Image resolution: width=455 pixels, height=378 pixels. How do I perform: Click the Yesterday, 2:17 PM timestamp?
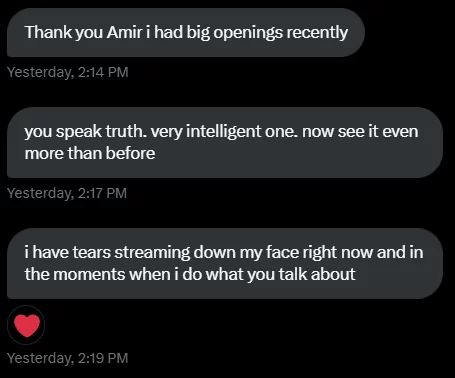[67, 193]
